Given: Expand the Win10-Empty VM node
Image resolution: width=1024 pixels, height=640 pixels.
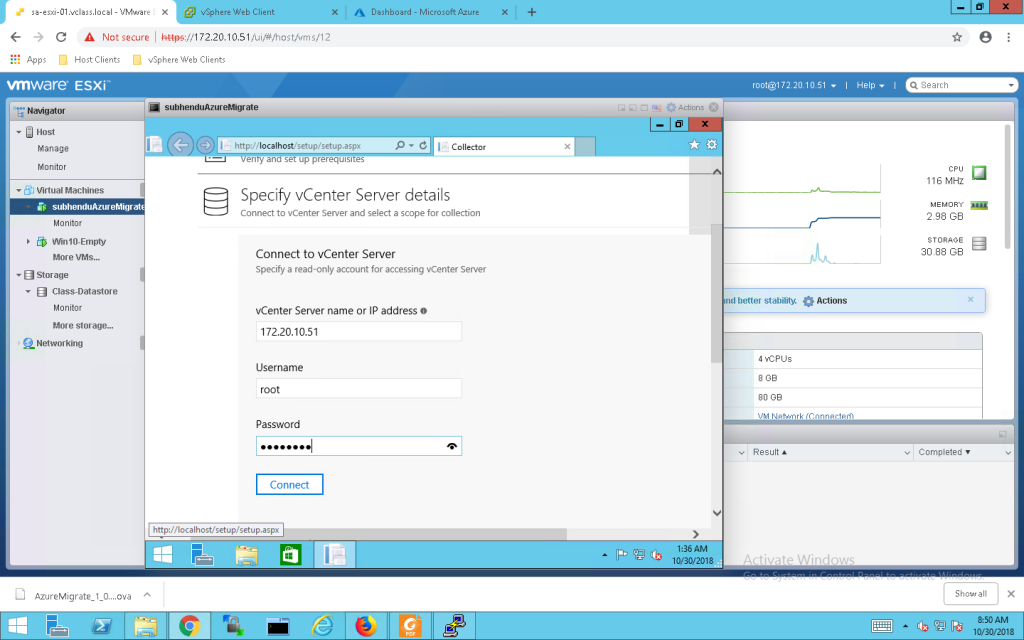Looking at the screenshot, I should [x=28, y=242].
